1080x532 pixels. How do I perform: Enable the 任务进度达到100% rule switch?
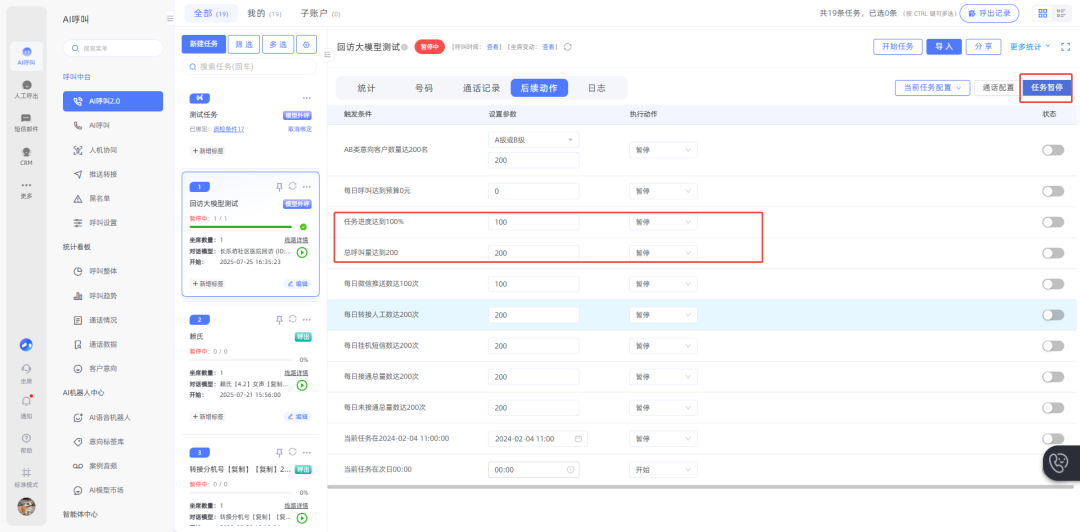1052,222
